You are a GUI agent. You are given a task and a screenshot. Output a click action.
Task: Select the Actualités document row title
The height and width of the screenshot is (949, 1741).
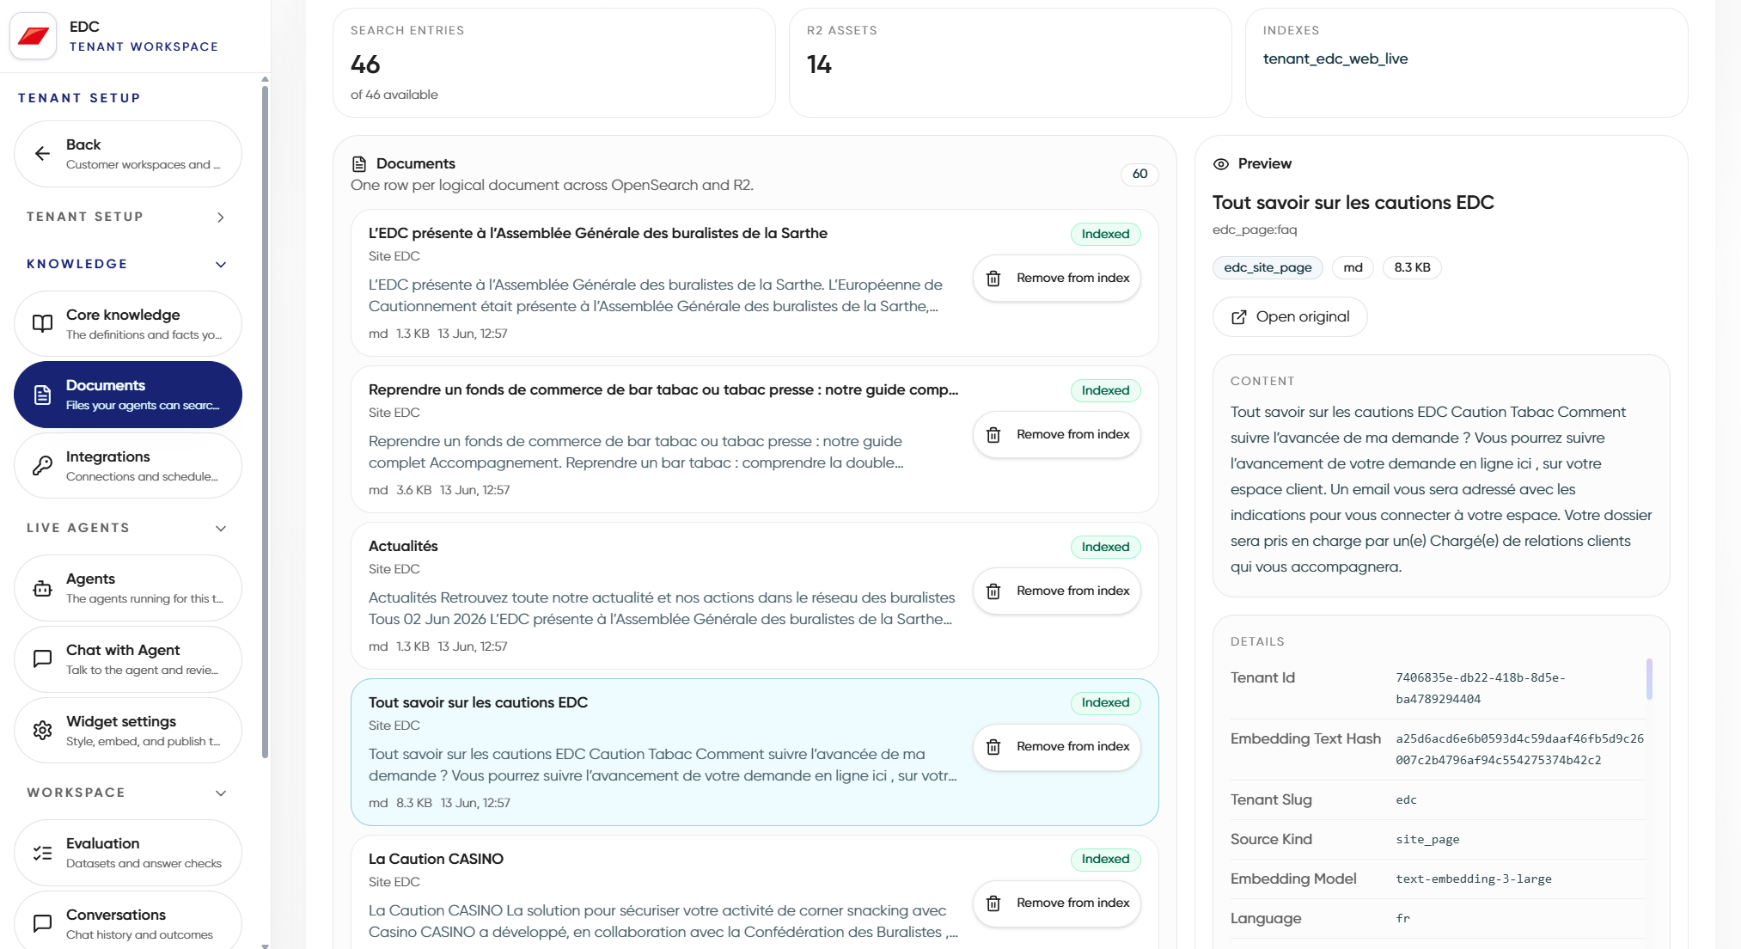point(403,546)
